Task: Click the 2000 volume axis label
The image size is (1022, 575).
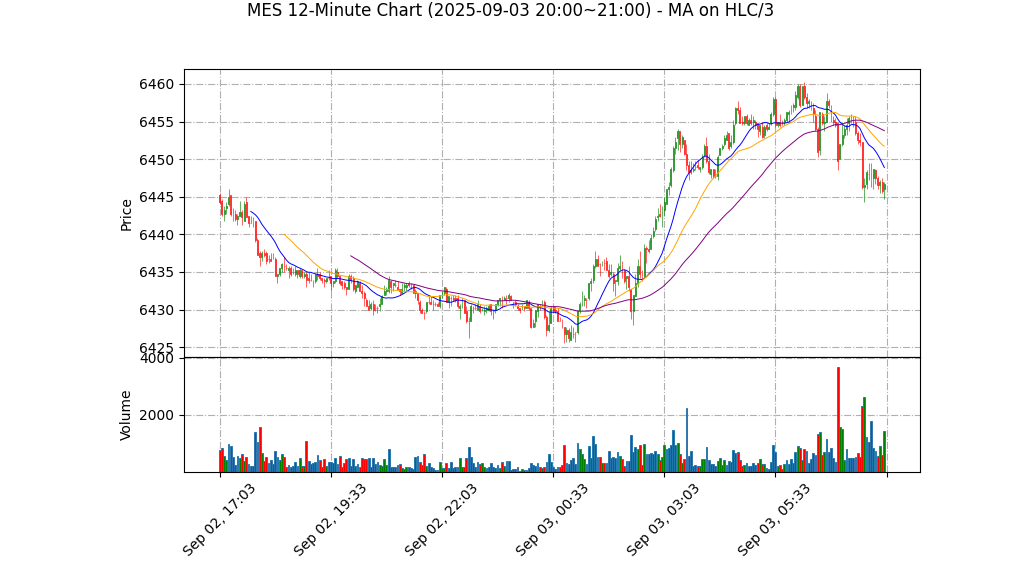Action: (x=156, y=415)
